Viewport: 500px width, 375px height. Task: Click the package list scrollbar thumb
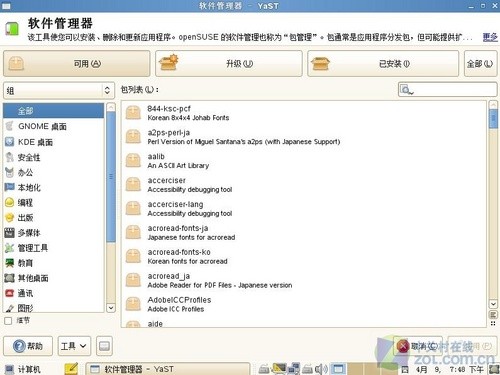pos(493,119)
